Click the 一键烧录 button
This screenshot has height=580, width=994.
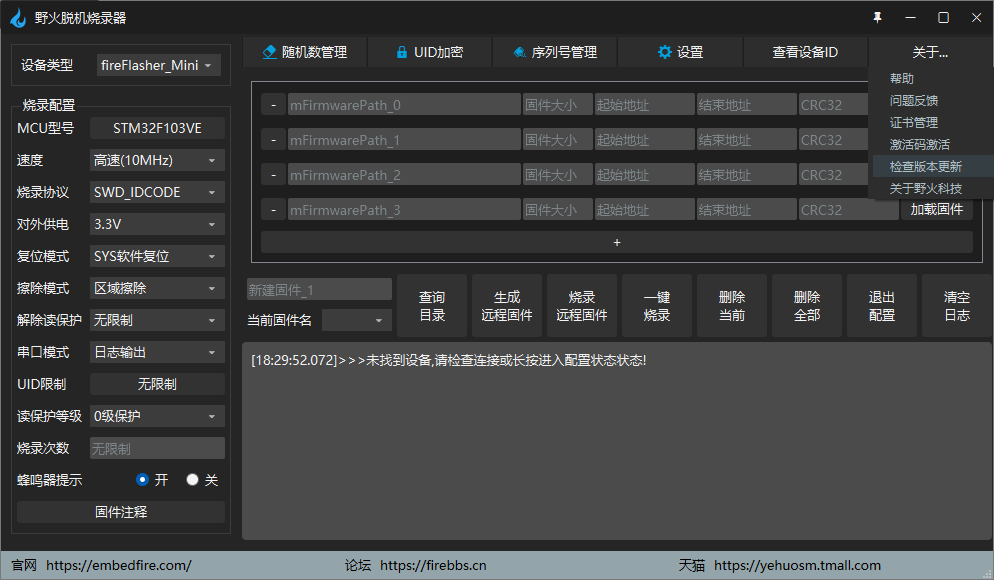point(657,306)
